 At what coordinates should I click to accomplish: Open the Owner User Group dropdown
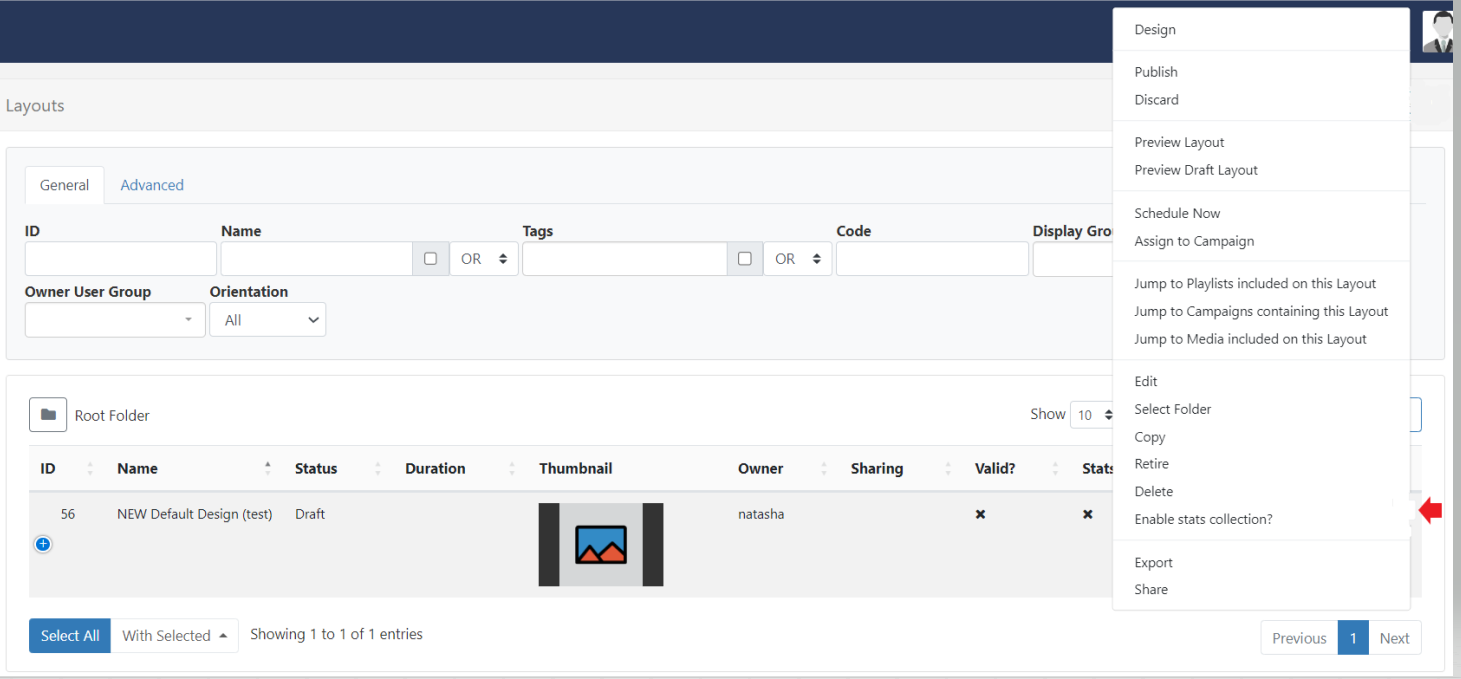click(115, 320)
